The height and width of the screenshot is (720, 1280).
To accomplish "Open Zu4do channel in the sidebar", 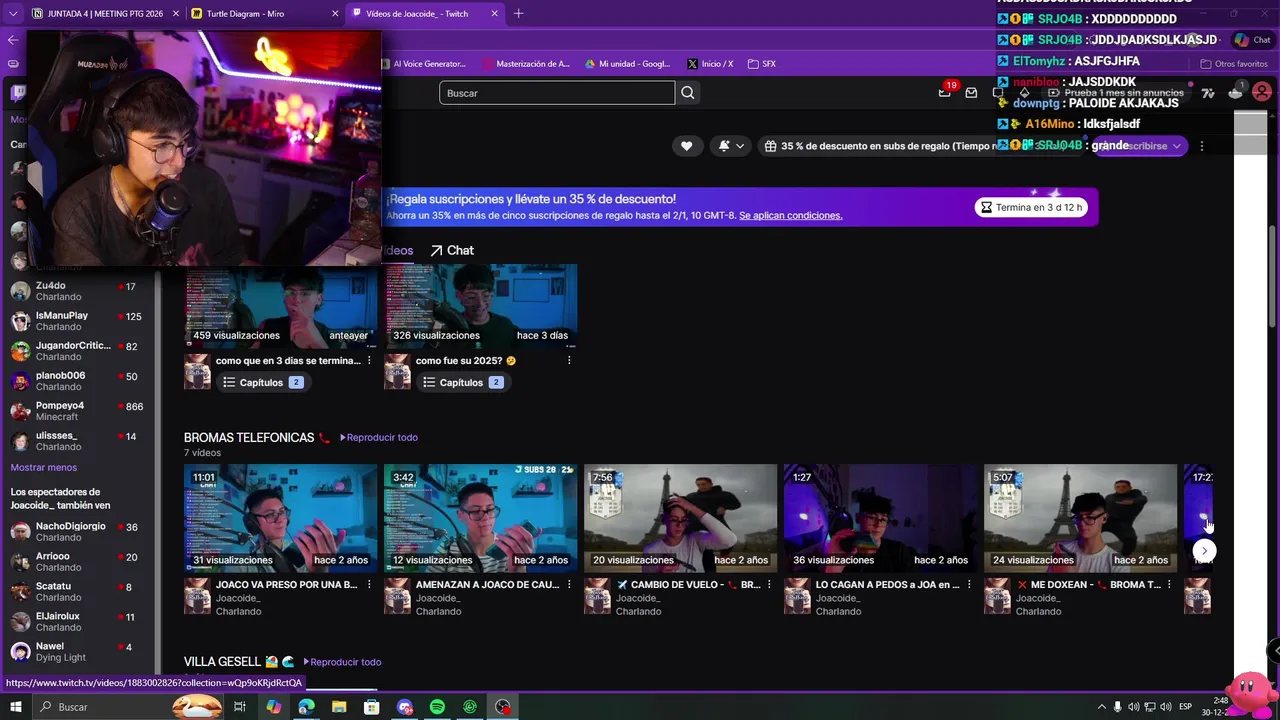I will 78,292.
